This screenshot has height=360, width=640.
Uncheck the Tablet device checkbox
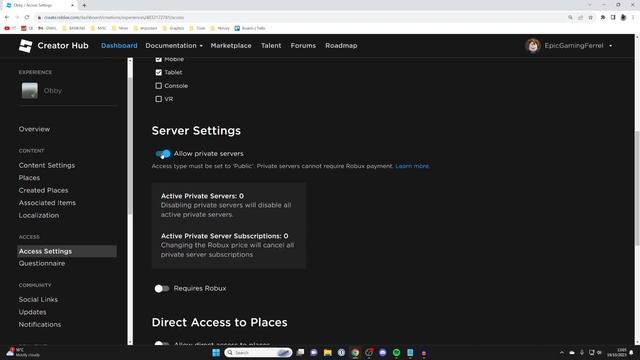(158, 72)
